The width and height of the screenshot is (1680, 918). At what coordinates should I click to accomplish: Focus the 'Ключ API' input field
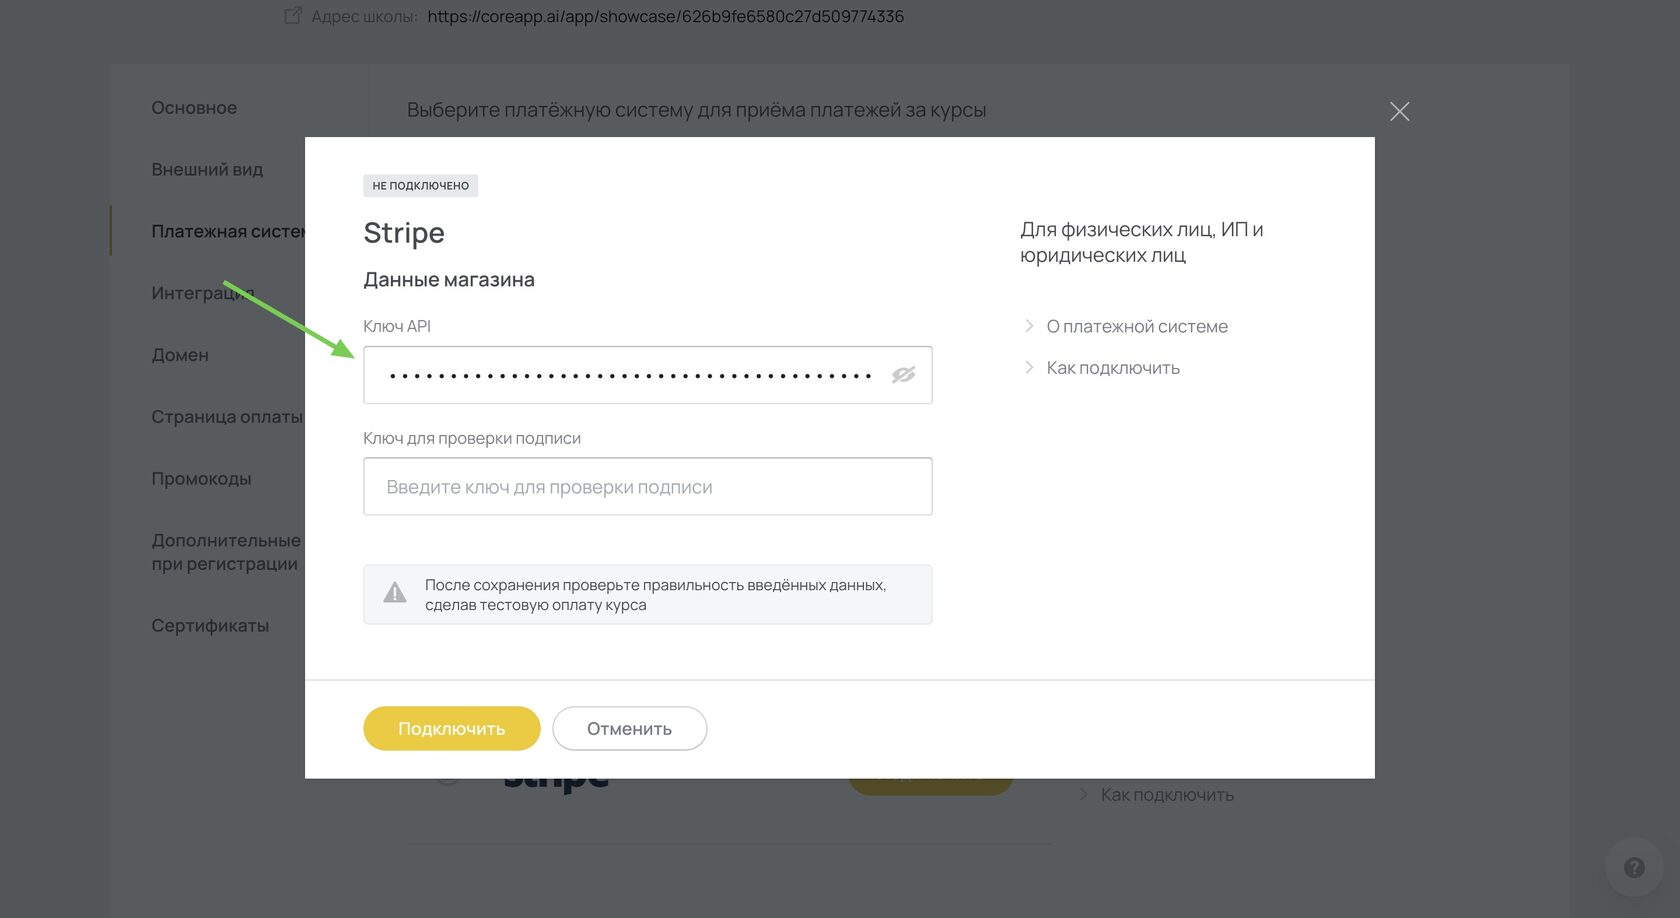tap(648, 375)
